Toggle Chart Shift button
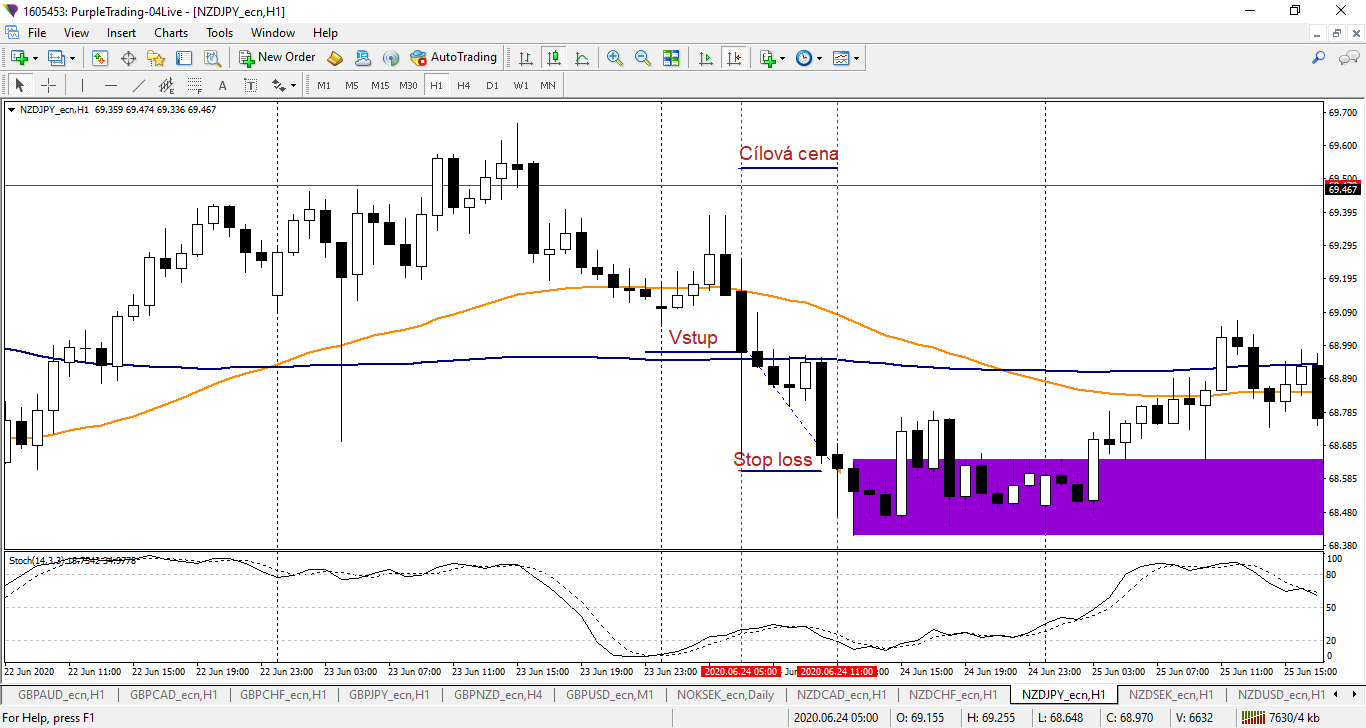The width and height of the screenshot is (1366, 728). click(x=734, y=58)
